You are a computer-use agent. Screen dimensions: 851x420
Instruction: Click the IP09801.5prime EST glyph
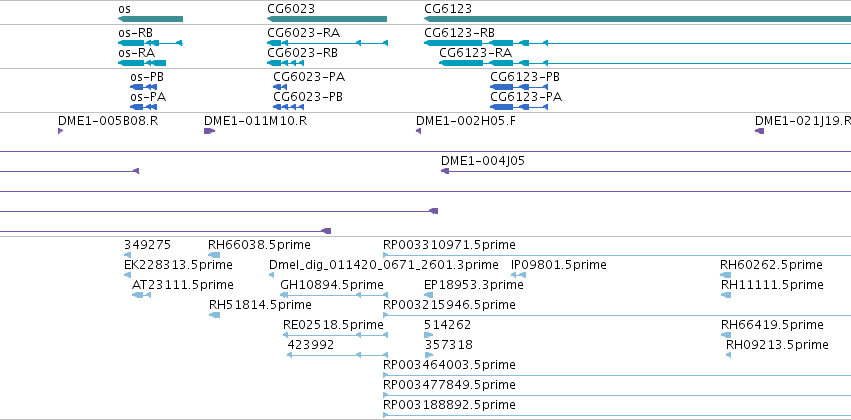tap(518, 275)
